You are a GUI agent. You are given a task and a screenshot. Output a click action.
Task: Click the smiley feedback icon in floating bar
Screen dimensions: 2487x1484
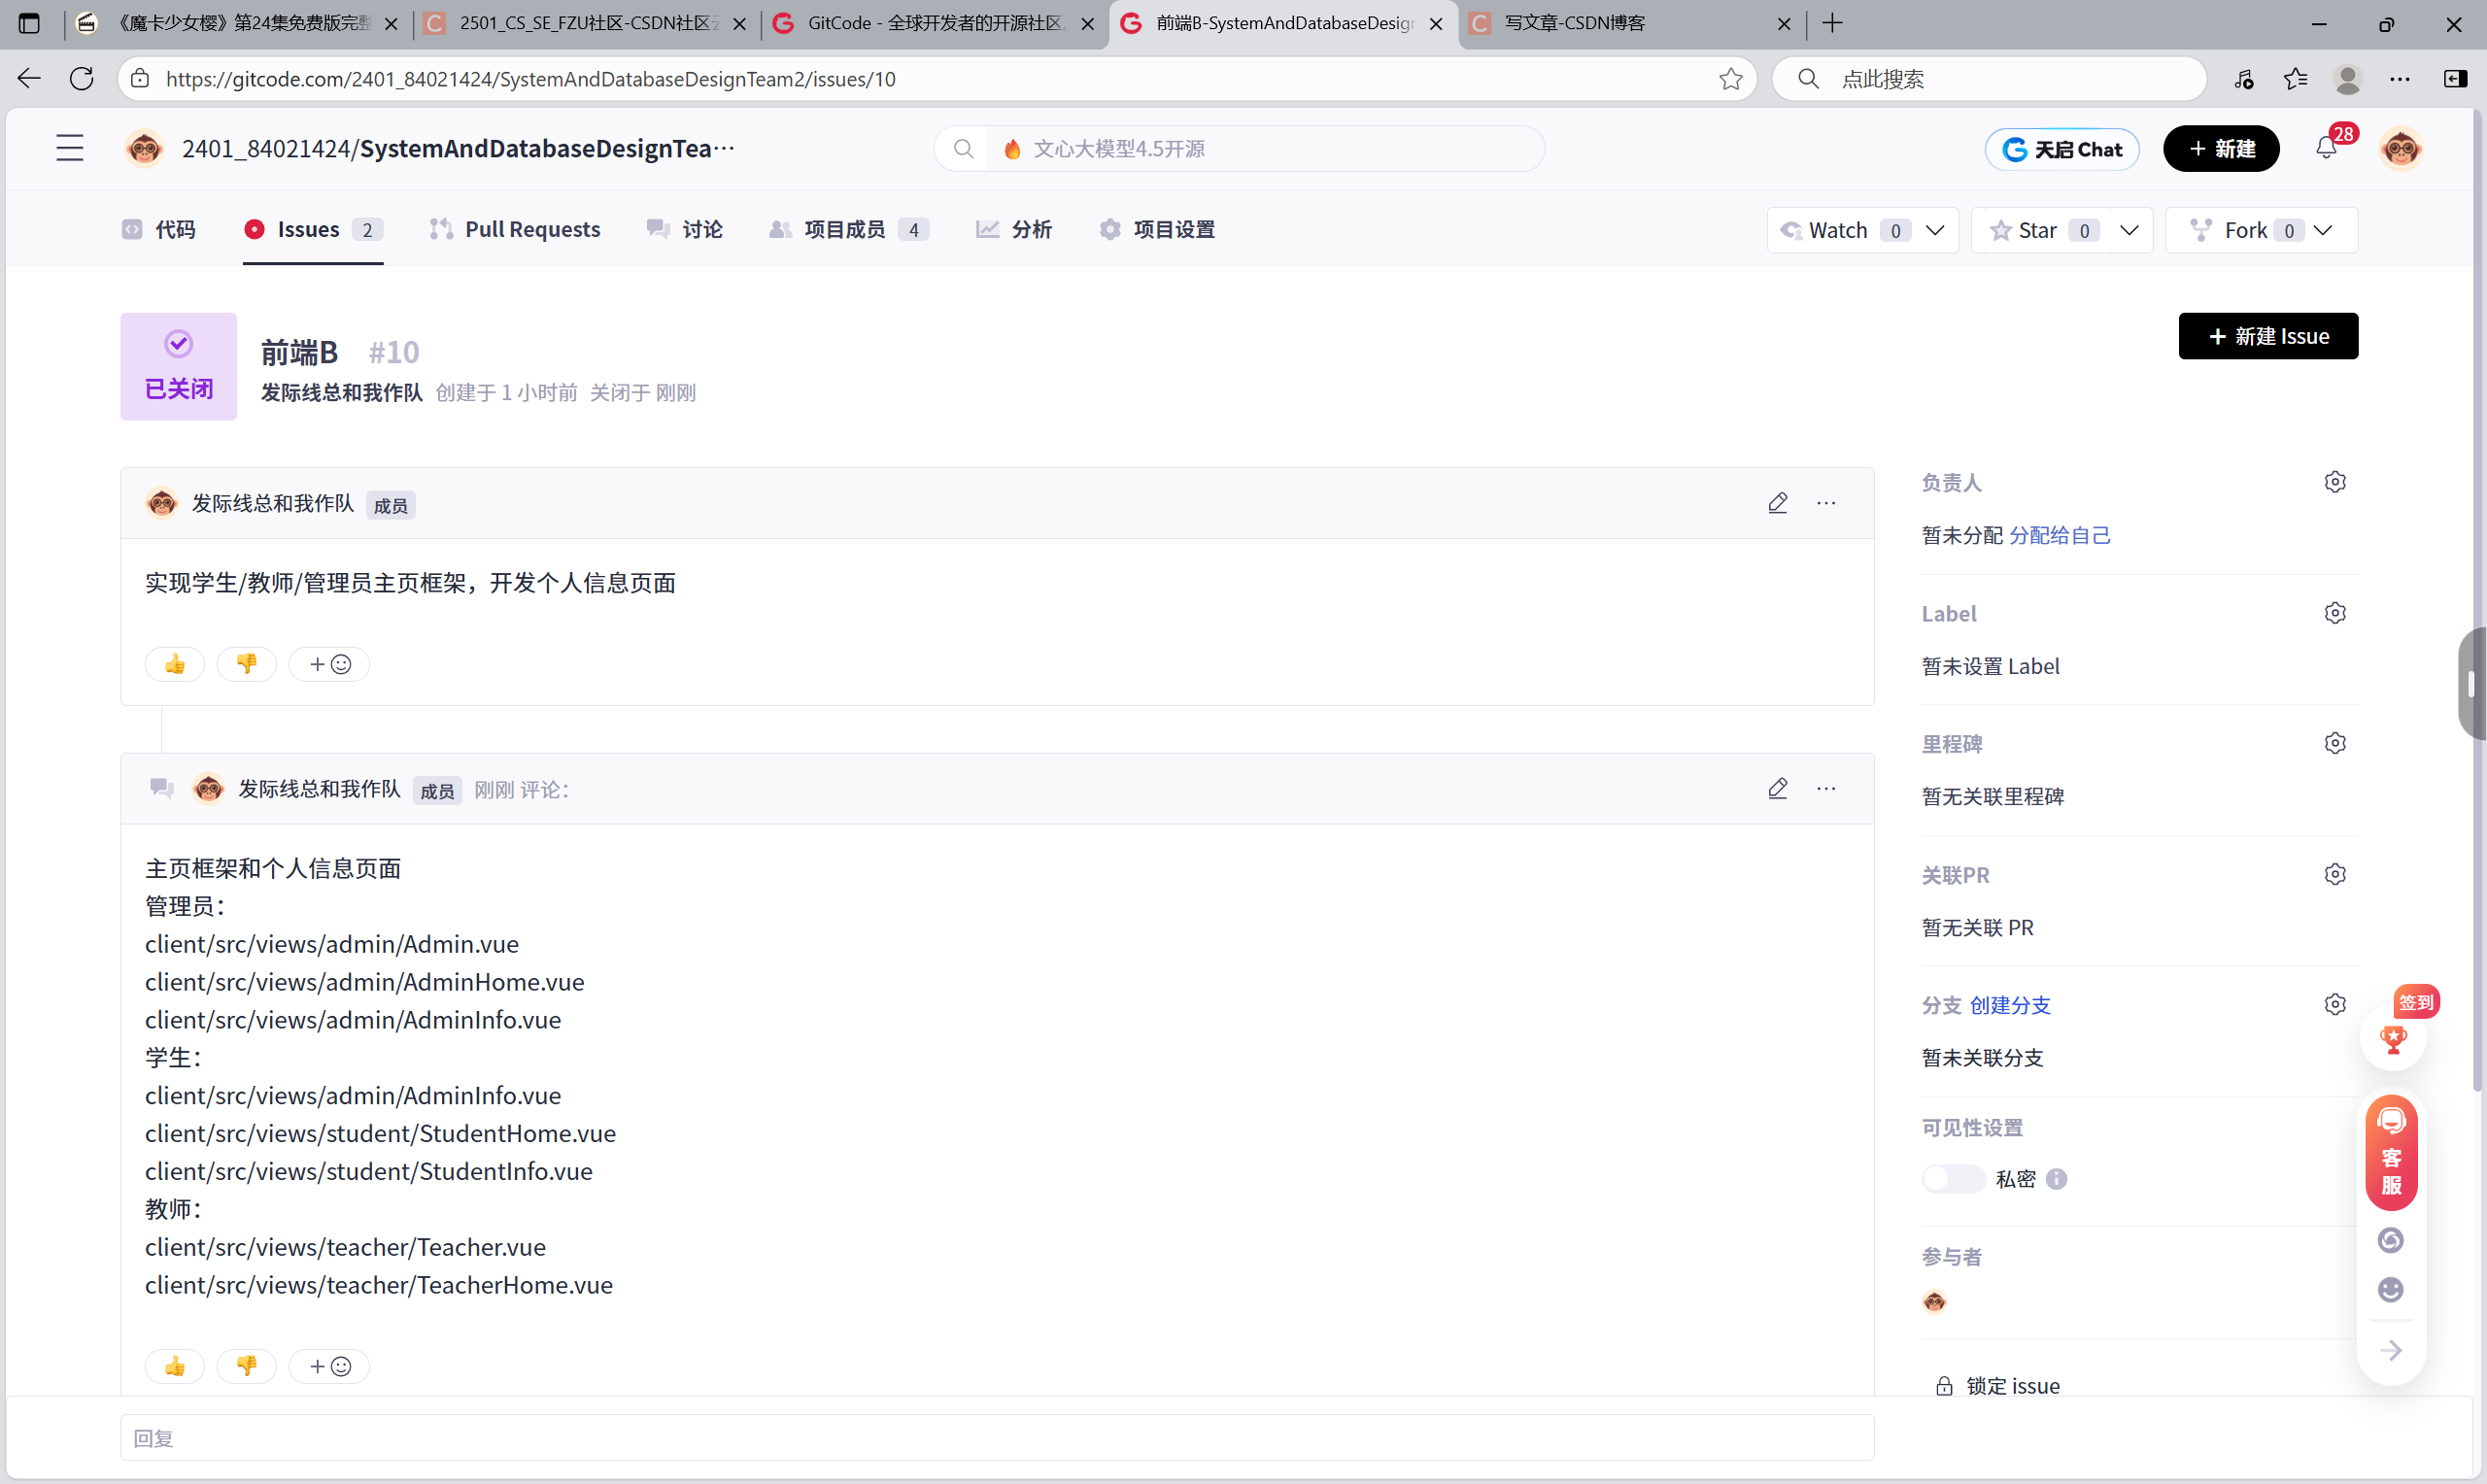click(x=2391, y=1290)
